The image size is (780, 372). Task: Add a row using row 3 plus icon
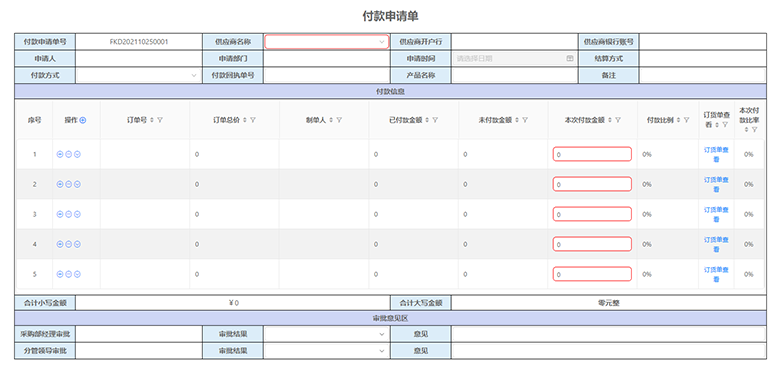(x=60, y=214)
